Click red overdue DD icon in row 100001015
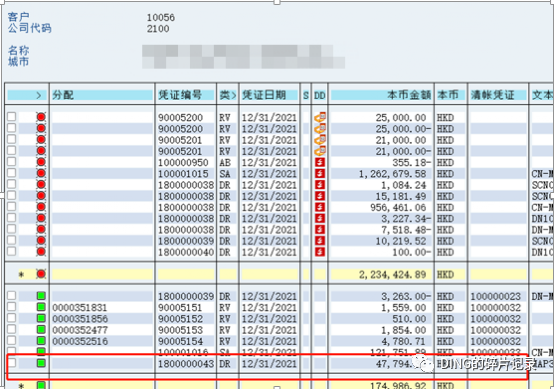The image size is (554, 389). coord(320,173)
